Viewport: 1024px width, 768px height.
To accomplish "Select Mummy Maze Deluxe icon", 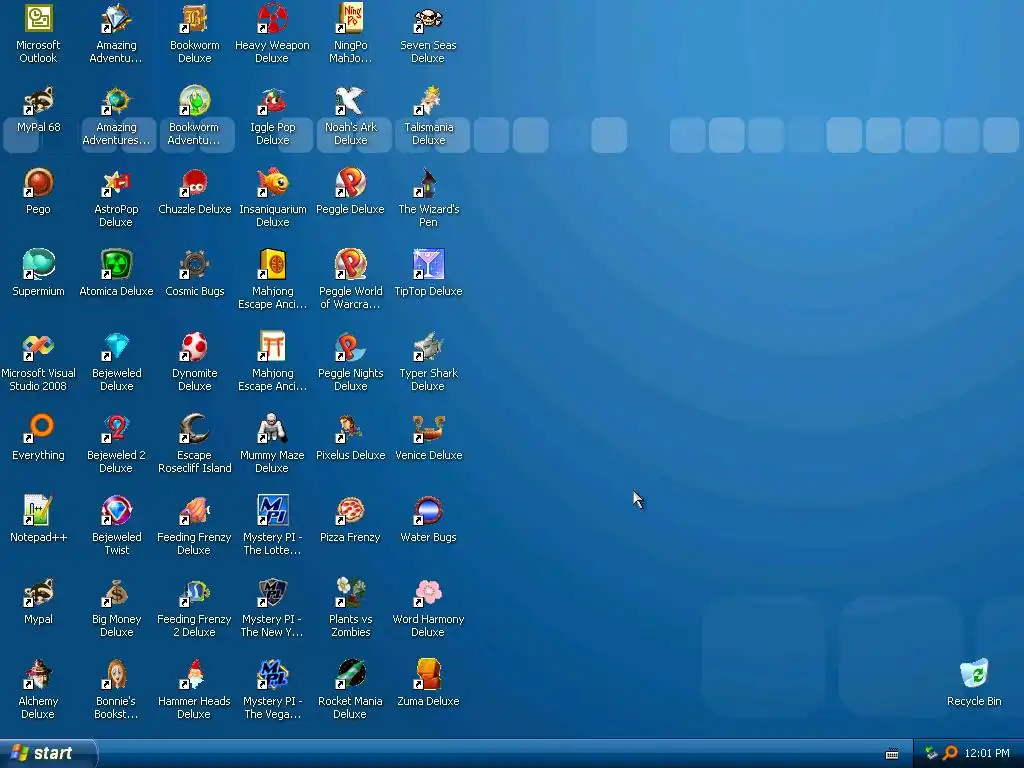I will pos(272,428).
